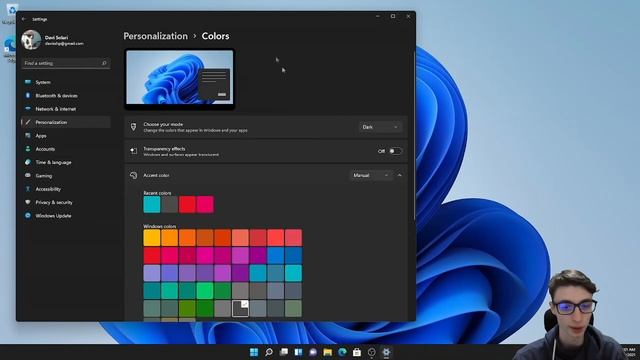Click the magnifier icon in Find a setting box
The width and height of the screenshot is (640, 360).
(104, 63)
